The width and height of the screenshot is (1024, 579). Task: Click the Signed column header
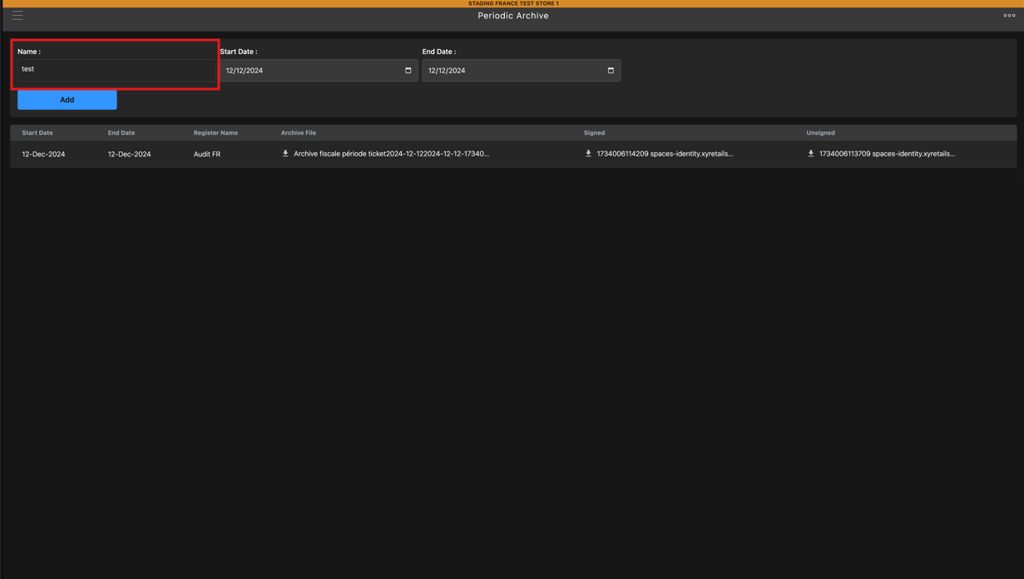tap(594, 133)
